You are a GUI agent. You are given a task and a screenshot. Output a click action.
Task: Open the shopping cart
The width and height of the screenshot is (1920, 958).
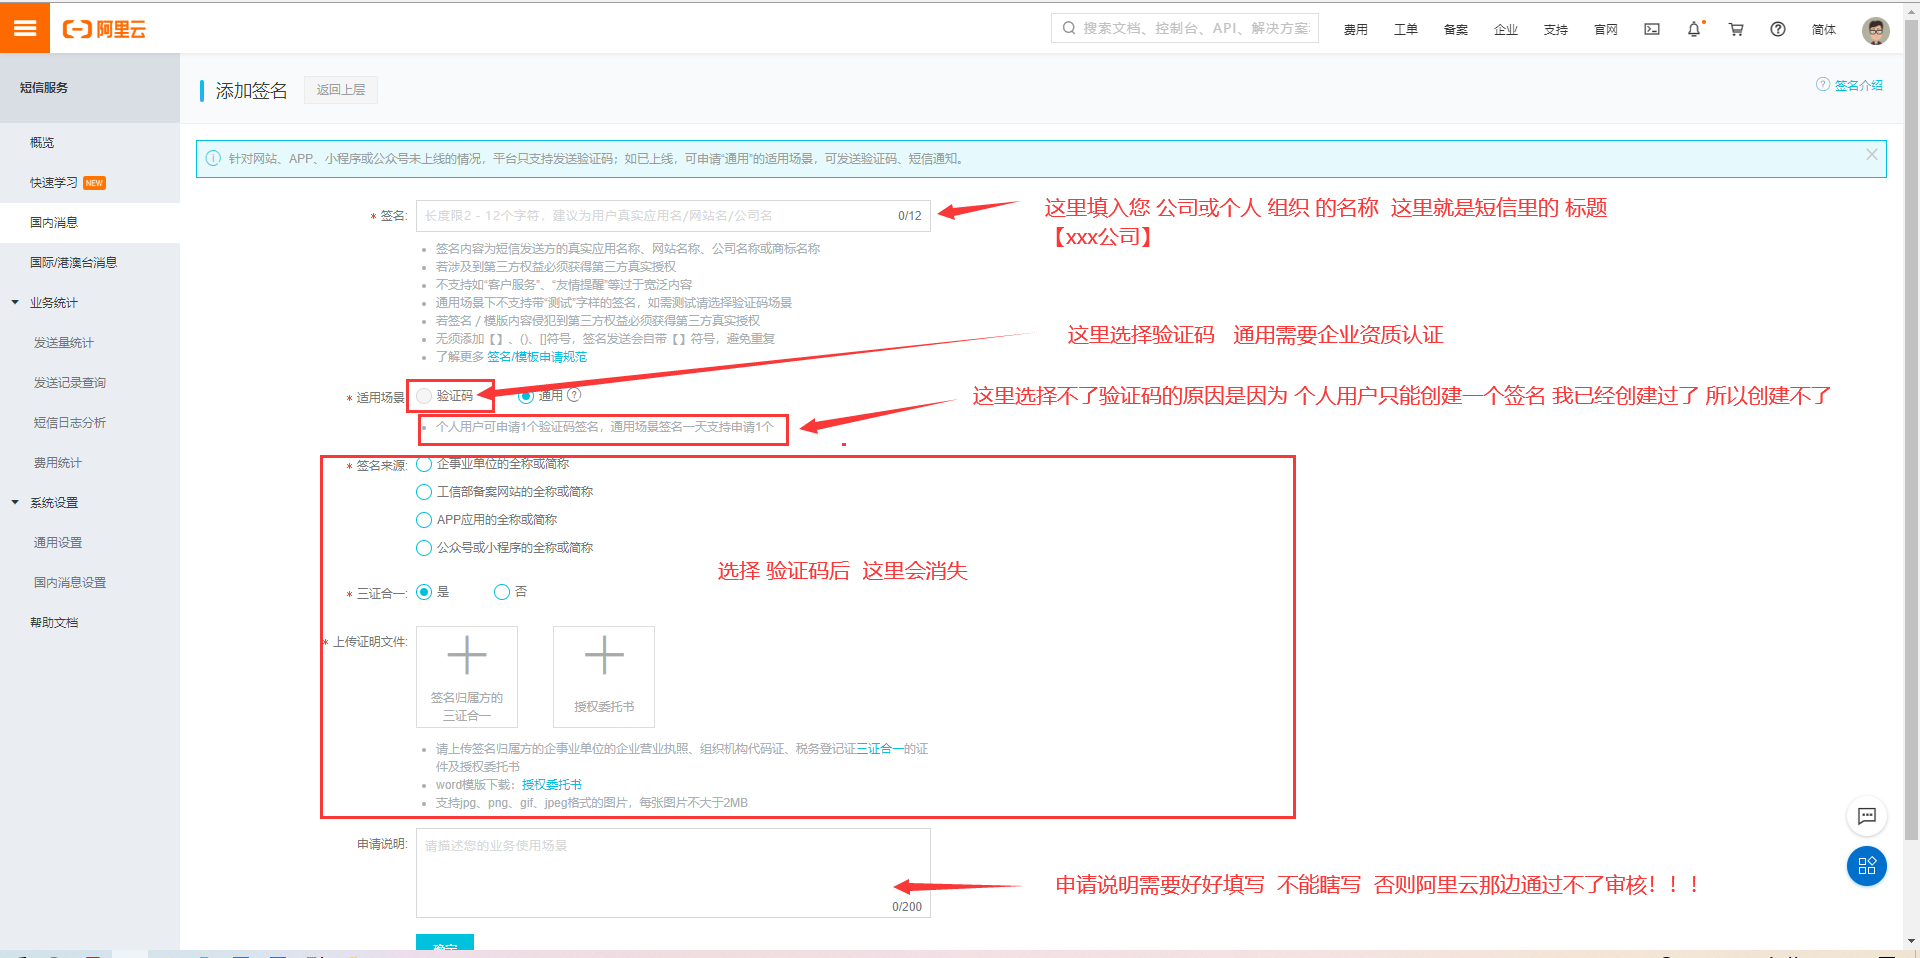[x=1736, y=29]
